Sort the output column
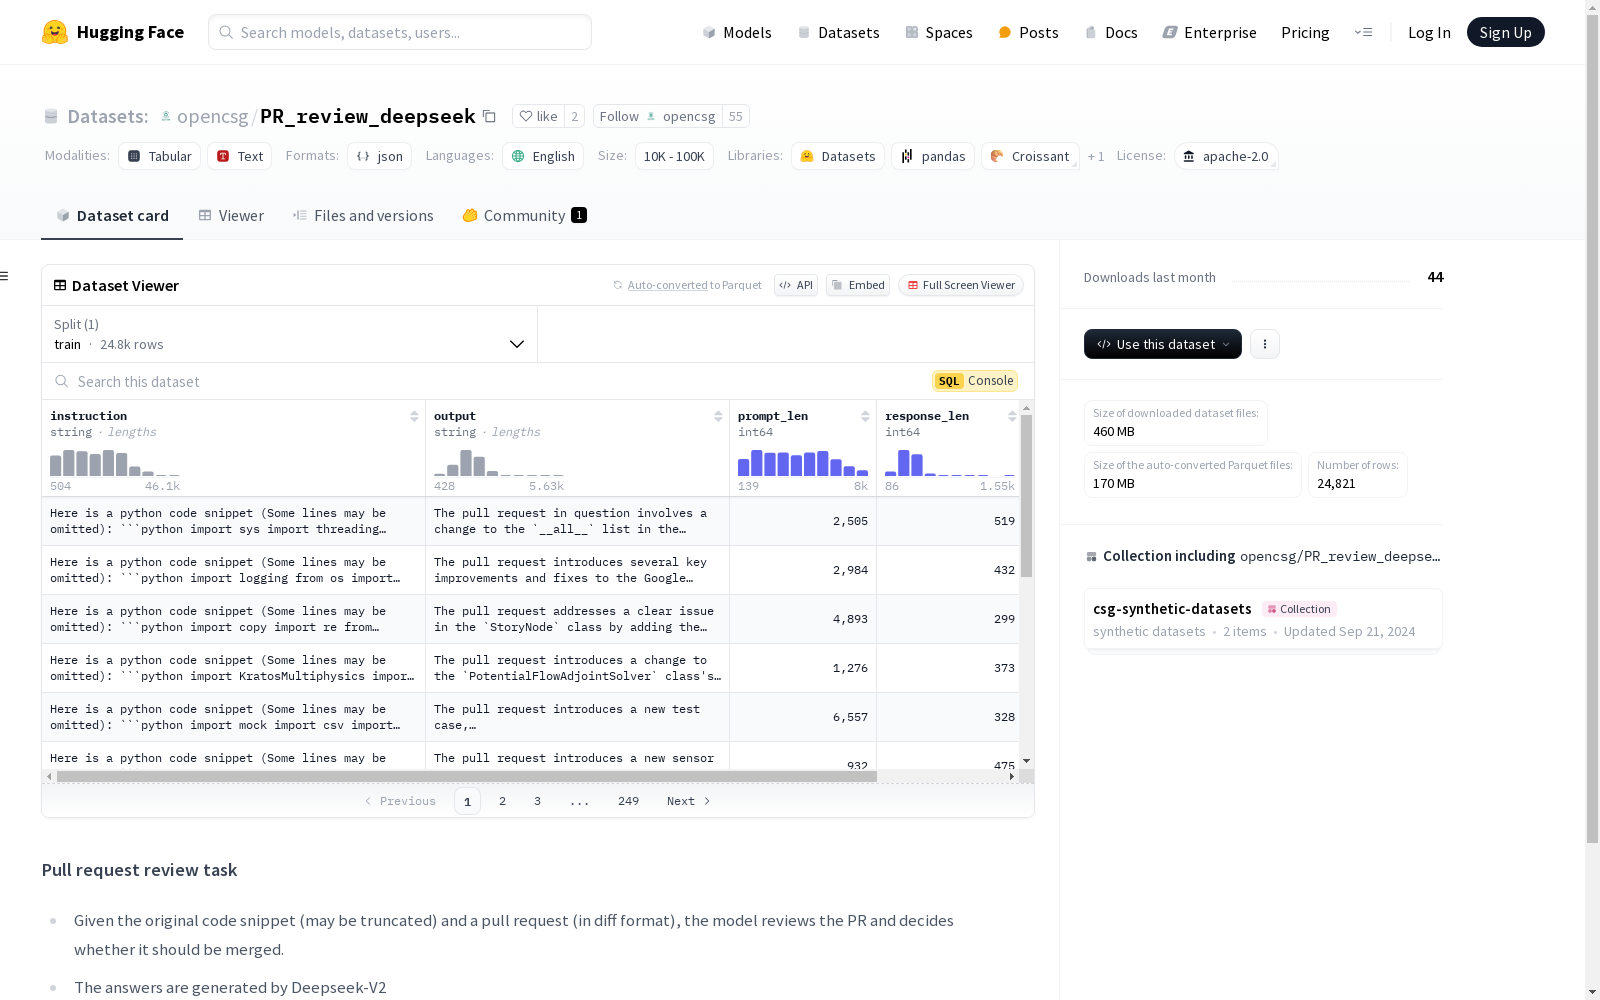Screen dimensions: 1600x1000 (x=718, y=416)
